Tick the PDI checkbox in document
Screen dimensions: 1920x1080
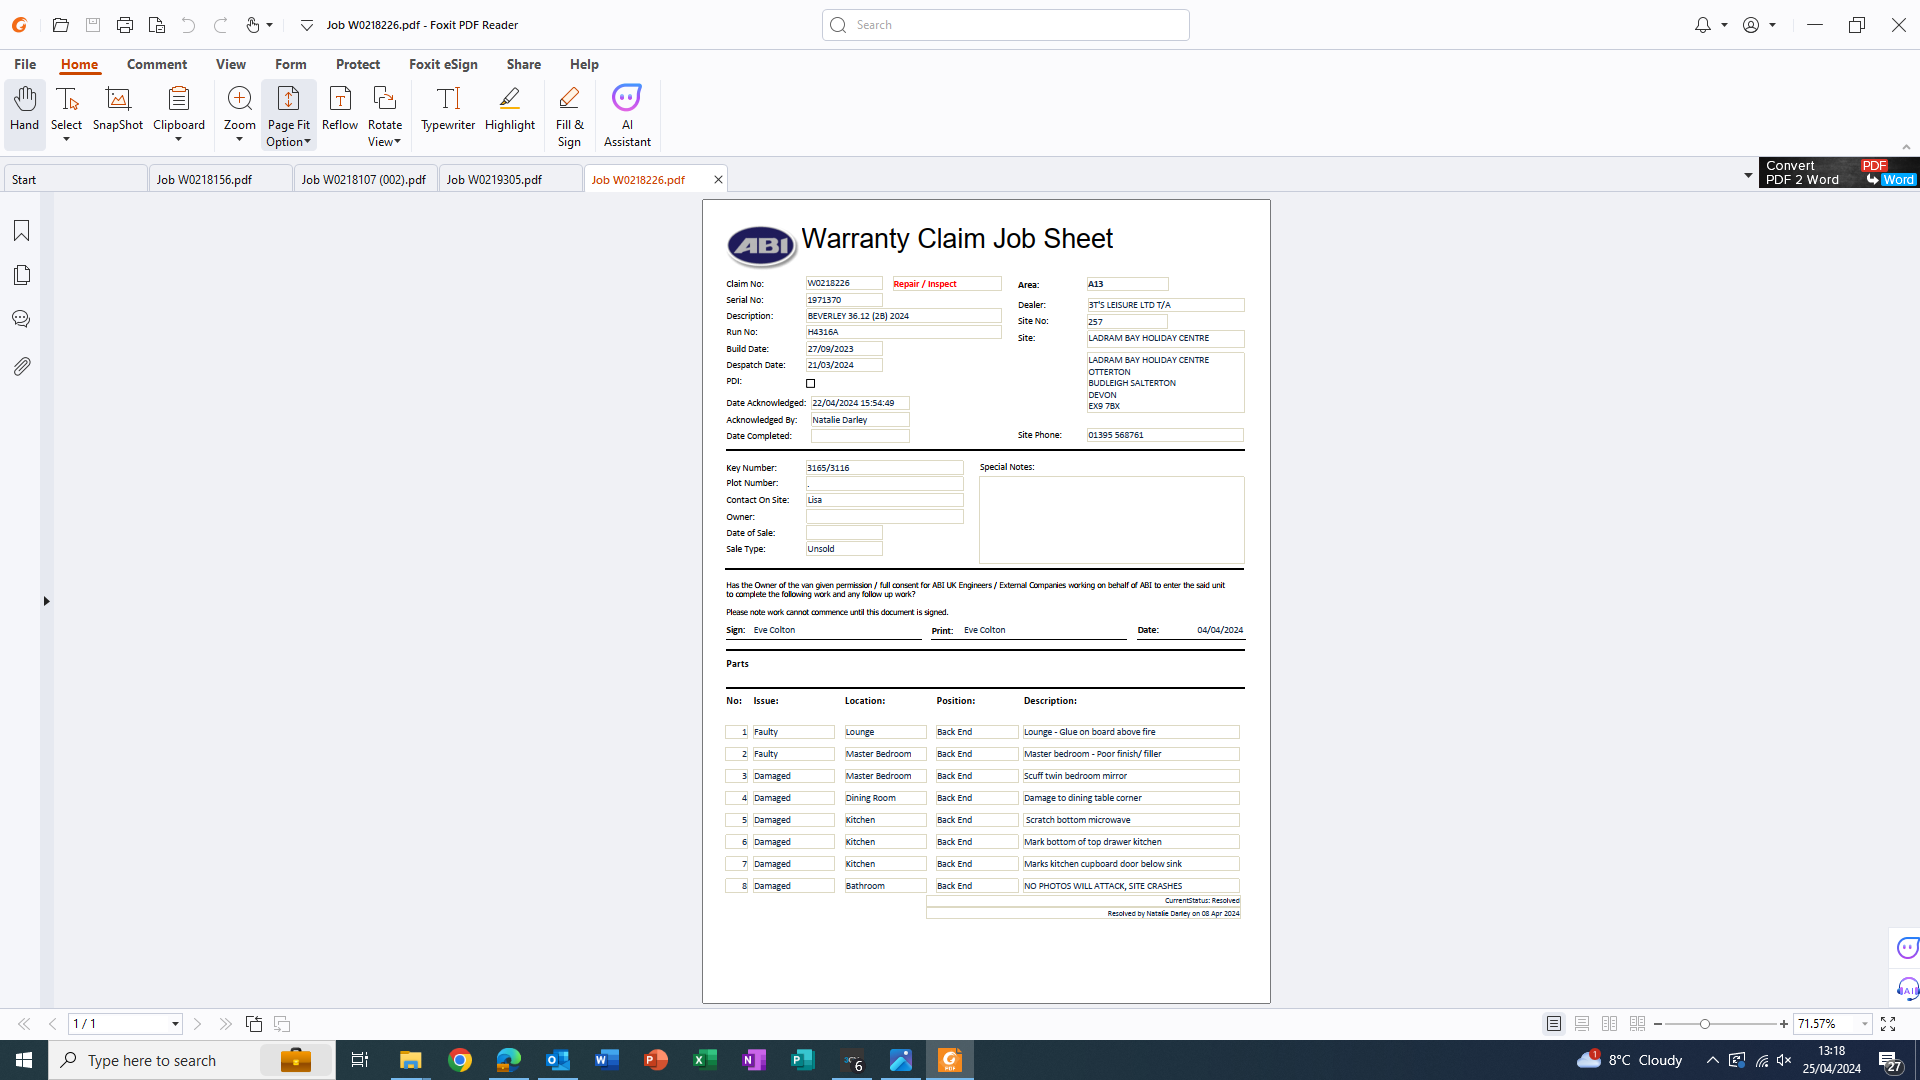coord(811,383)
